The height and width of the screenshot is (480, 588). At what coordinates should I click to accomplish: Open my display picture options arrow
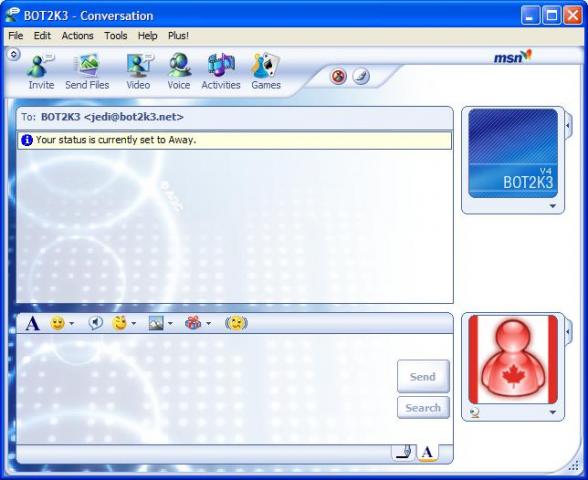[552, 412]
